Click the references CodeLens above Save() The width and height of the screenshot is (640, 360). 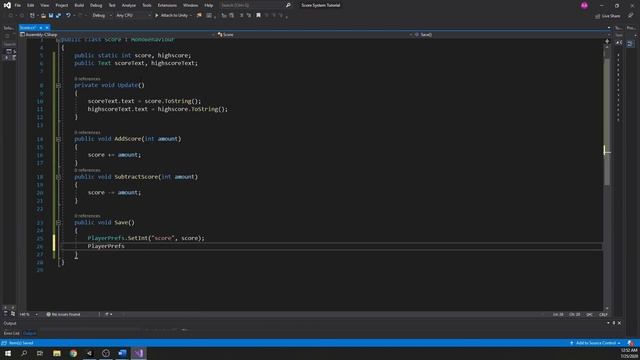[x=87, y=216]
